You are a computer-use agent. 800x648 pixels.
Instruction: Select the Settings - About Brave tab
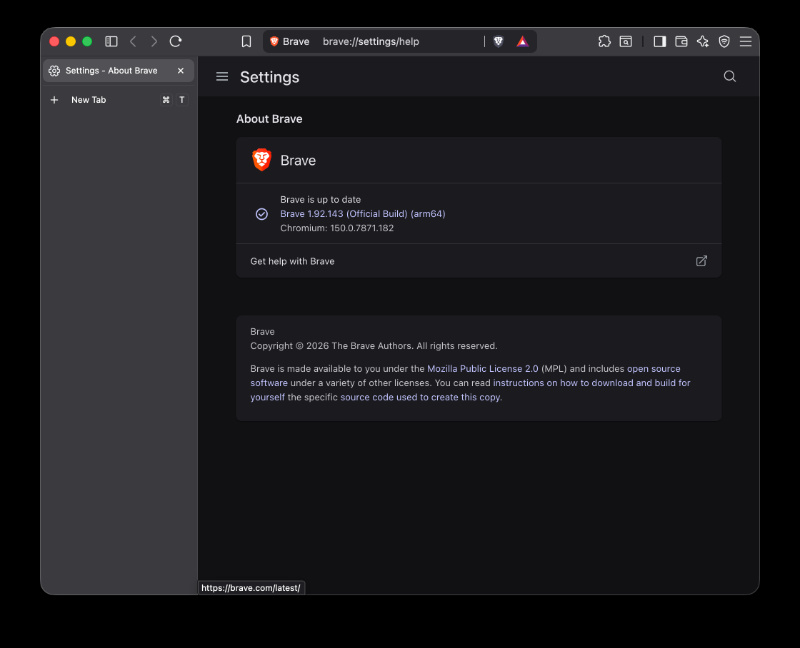tap(118, 70)
